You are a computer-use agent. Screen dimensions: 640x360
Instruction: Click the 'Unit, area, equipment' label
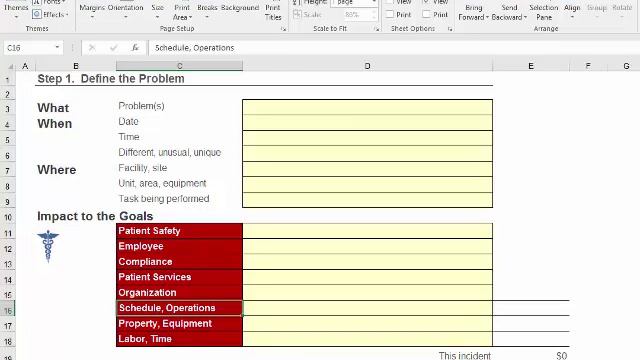162,183
